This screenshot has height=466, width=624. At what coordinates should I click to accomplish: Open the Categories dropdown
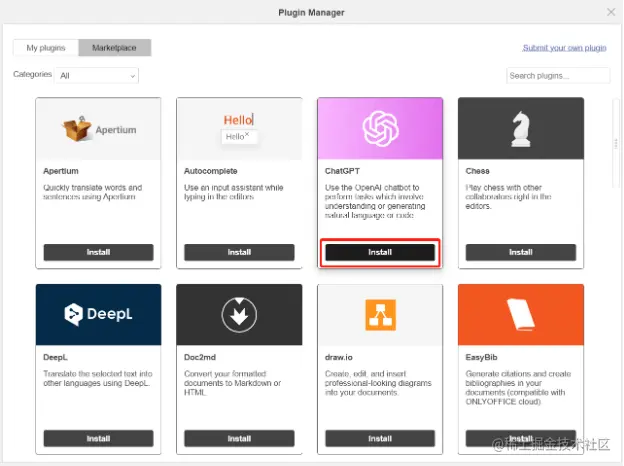click(97, 76)
